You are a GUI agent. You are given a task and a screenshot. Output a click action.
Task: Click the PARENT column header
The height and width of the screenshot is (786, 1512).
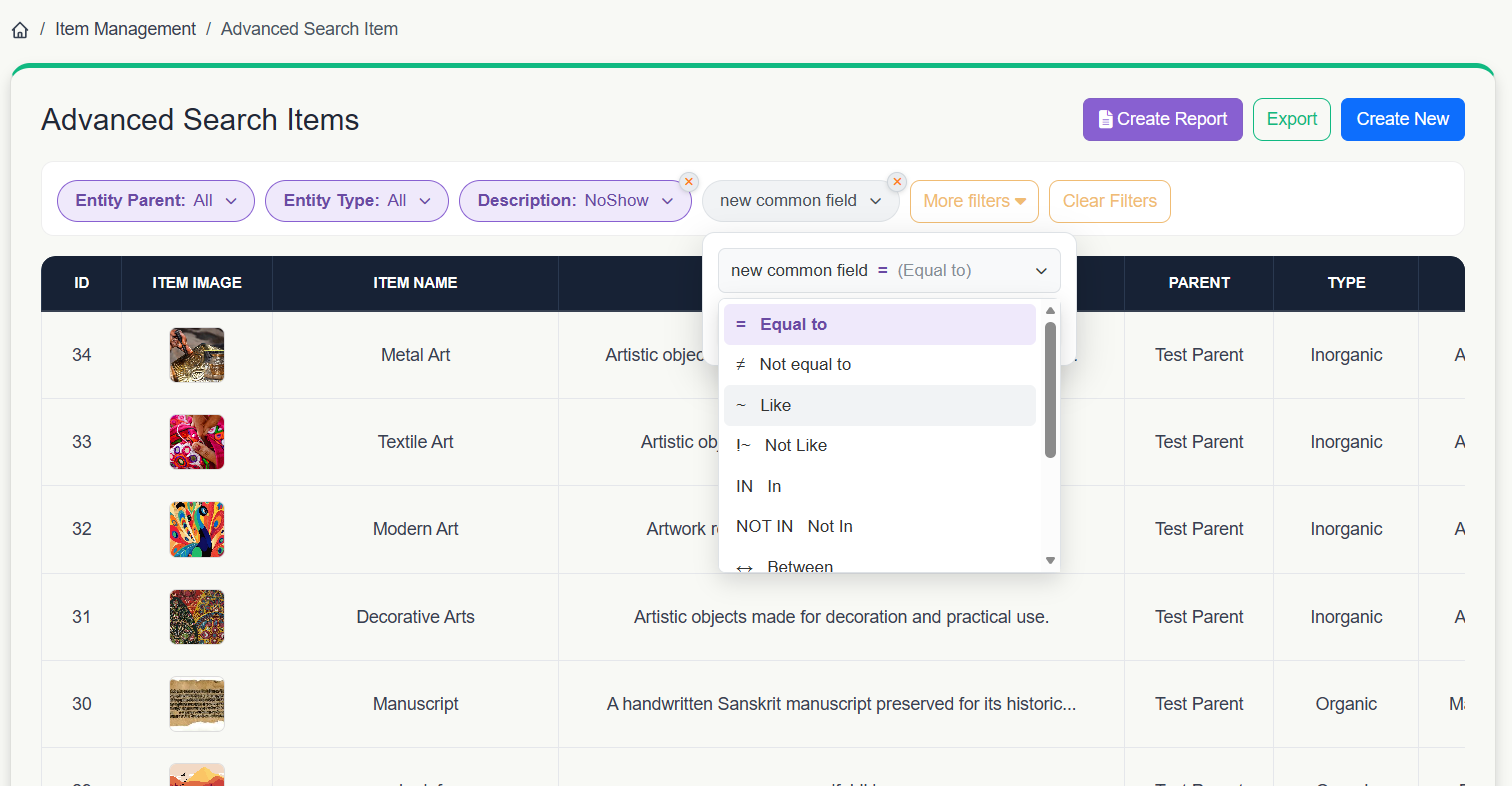pos(1199,283)
